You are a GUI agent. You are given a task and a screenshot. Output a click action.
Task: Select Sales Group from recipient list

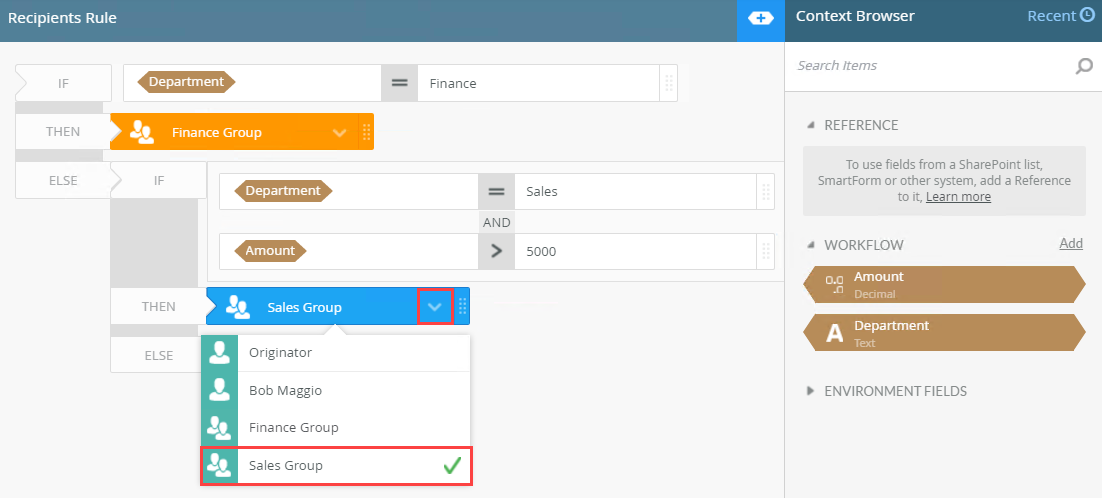pos(336,465)
